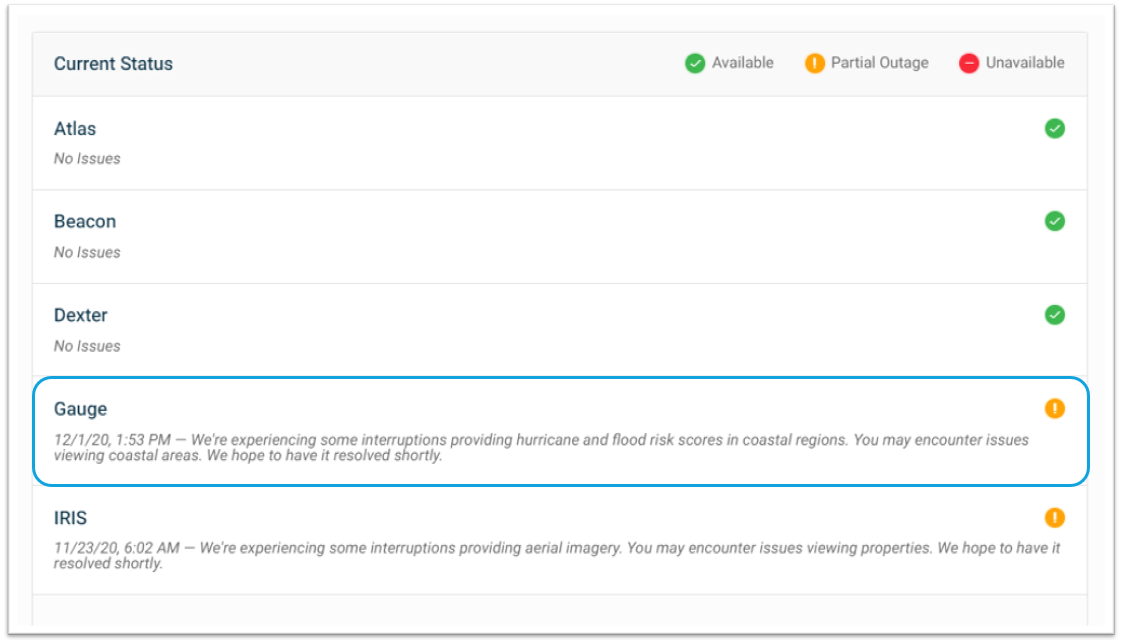
Task: Select the Dexter service name
Action: click(80, 315)
